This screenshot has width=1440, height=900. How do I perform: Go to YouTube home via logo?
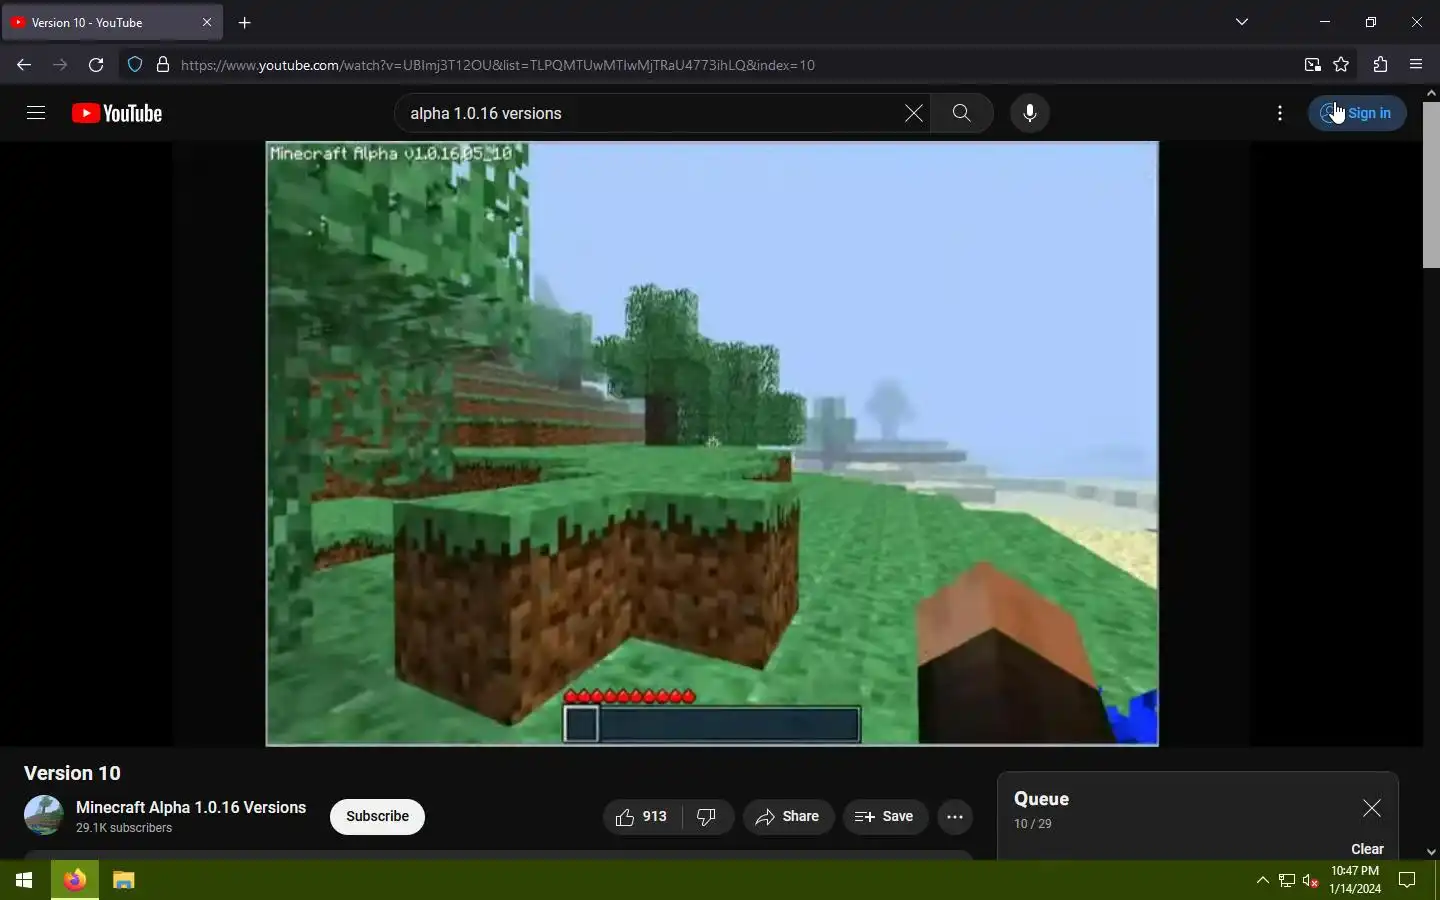point(117,113)
